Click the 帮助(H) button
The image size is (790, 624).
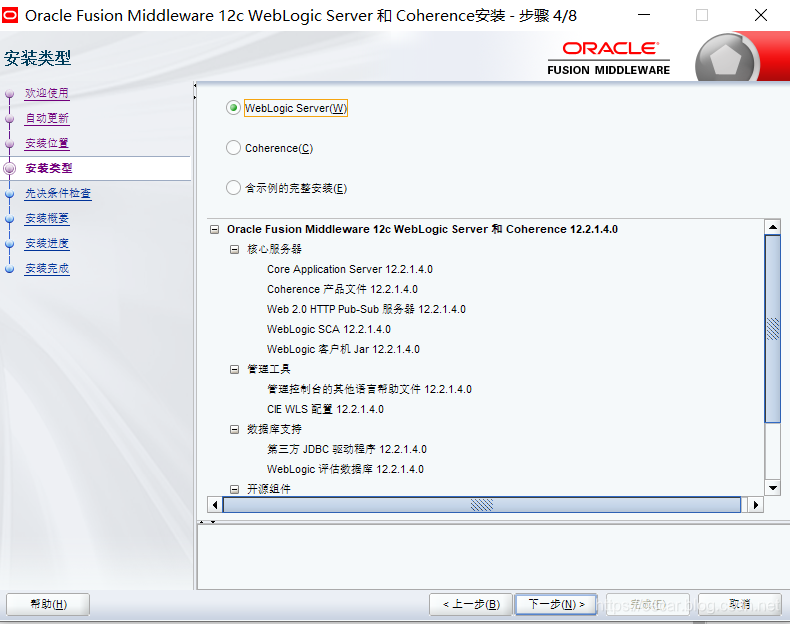pos(48,604)
